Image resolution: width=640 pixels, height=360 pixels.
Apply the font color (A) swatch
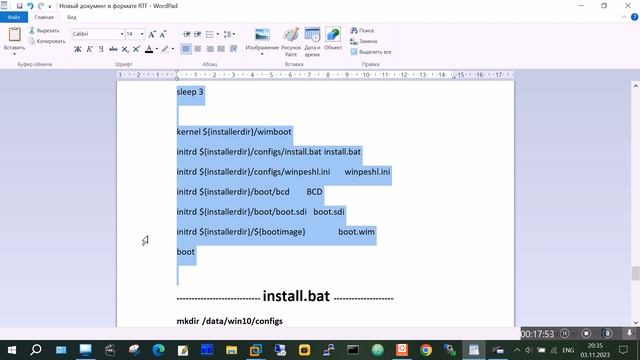tap(149, 49)
